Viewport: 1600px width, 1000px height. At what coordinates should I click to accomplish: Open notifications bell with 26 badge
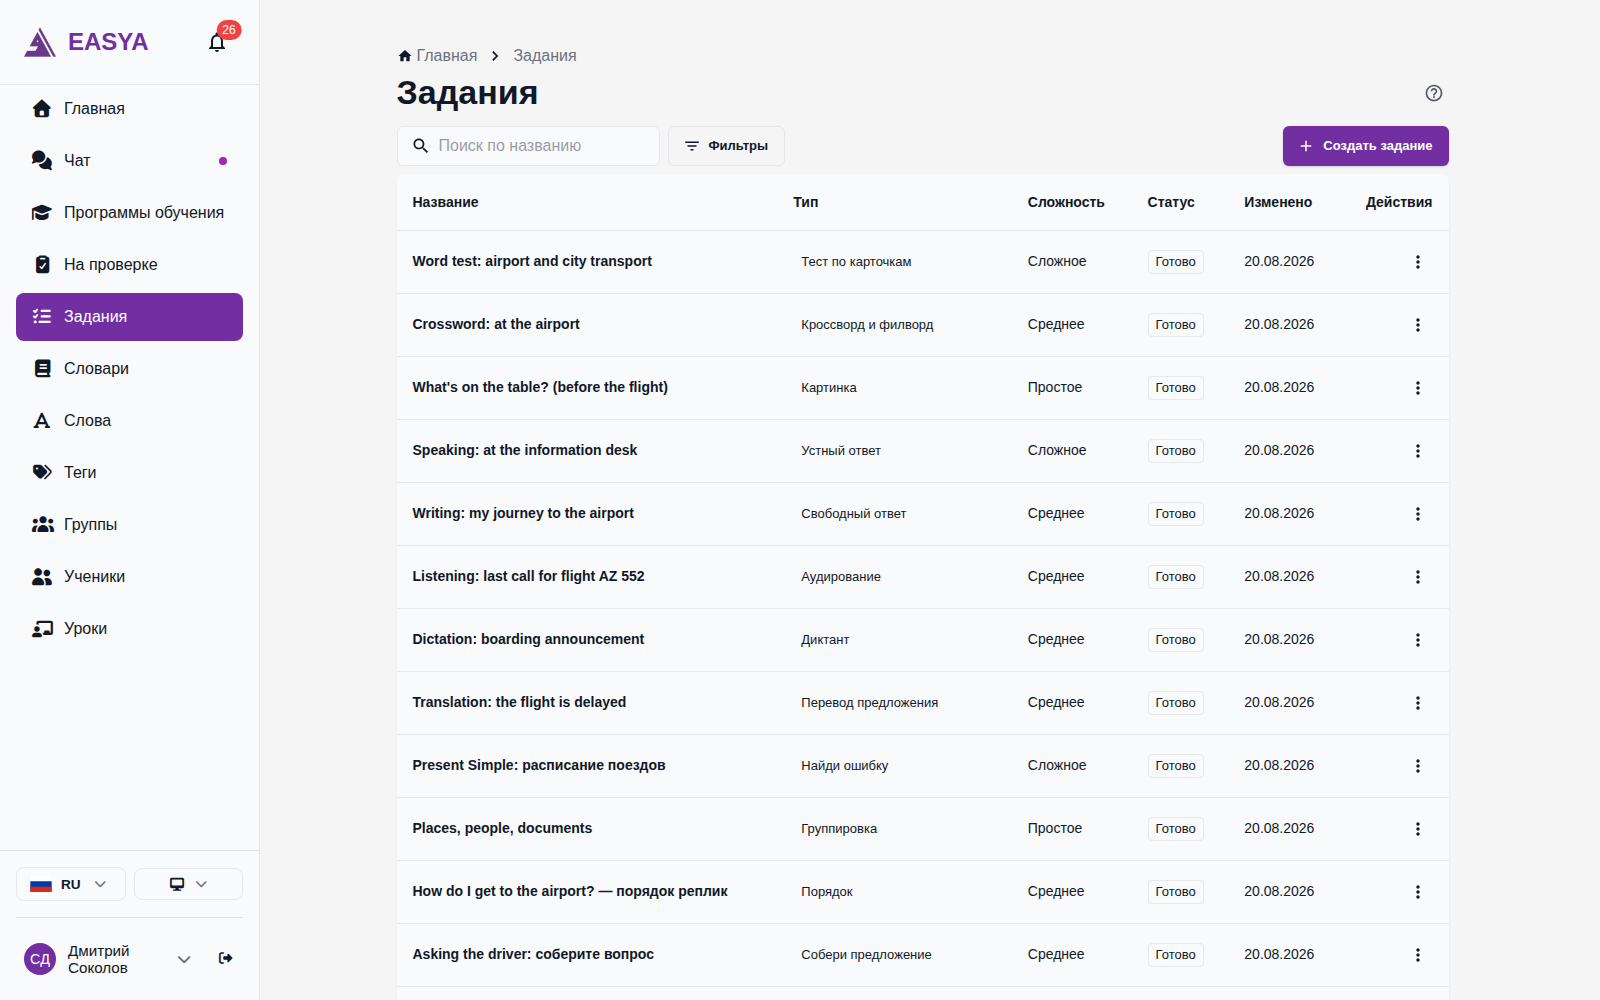(x=217, y=42)
